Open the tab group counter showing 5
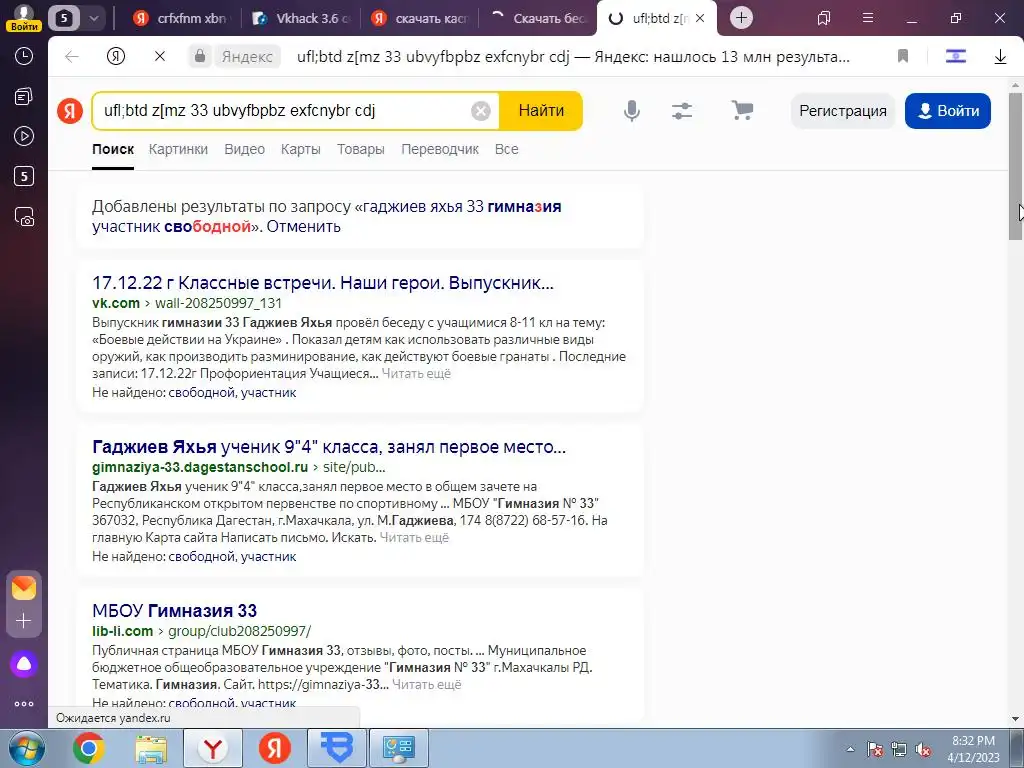 [64, 18]
